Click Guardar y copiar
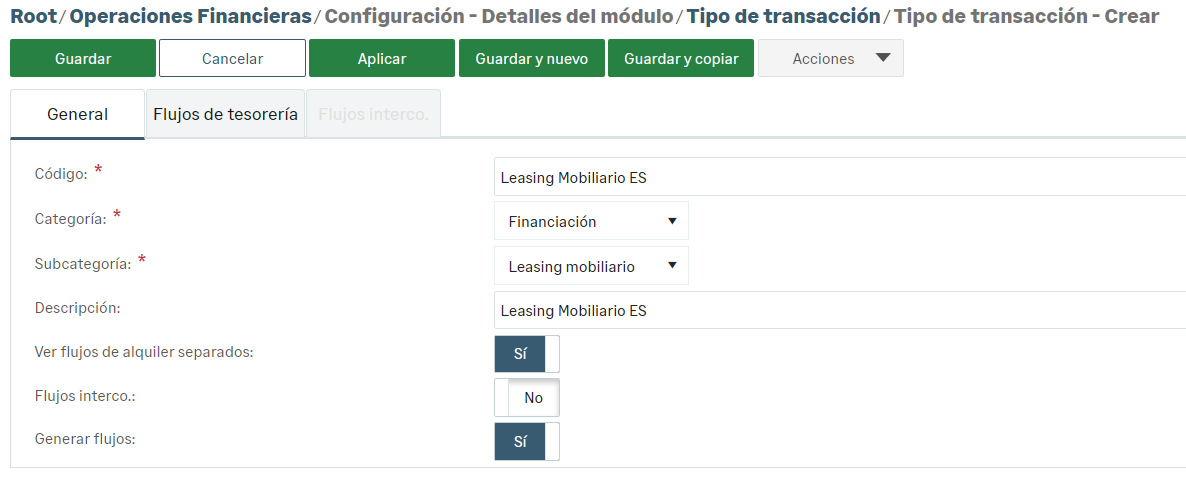Image resolution: width=1186 pixels, height=484 pixels. 681,59
